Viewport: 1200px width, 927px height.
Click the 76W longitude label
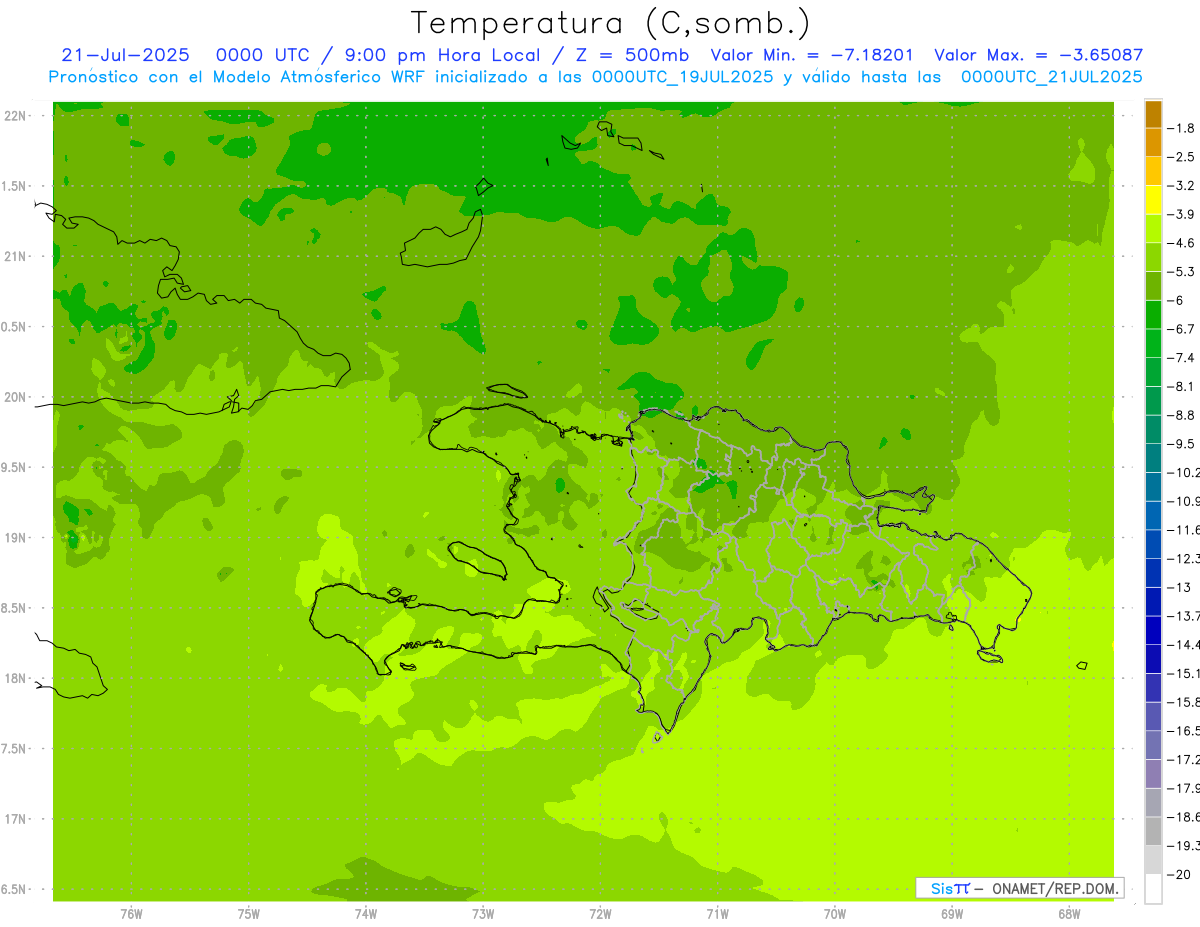tap(131, 915)
